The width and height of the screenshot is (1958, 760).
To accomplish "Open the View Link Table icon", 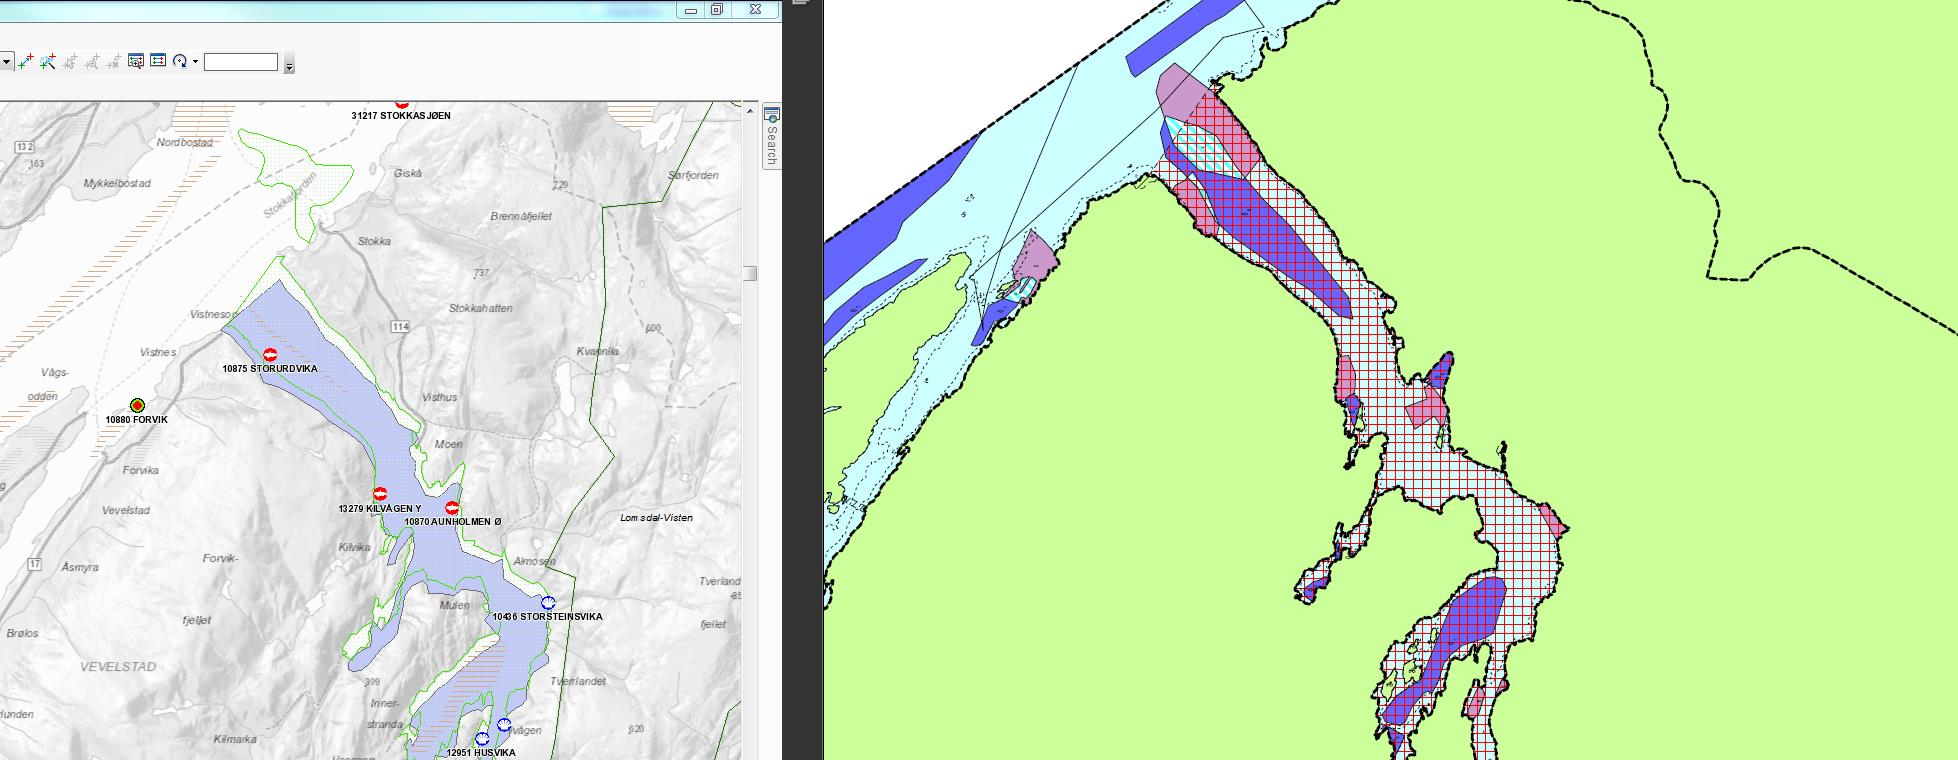I will pyautogui.click(x=158, y=61).
